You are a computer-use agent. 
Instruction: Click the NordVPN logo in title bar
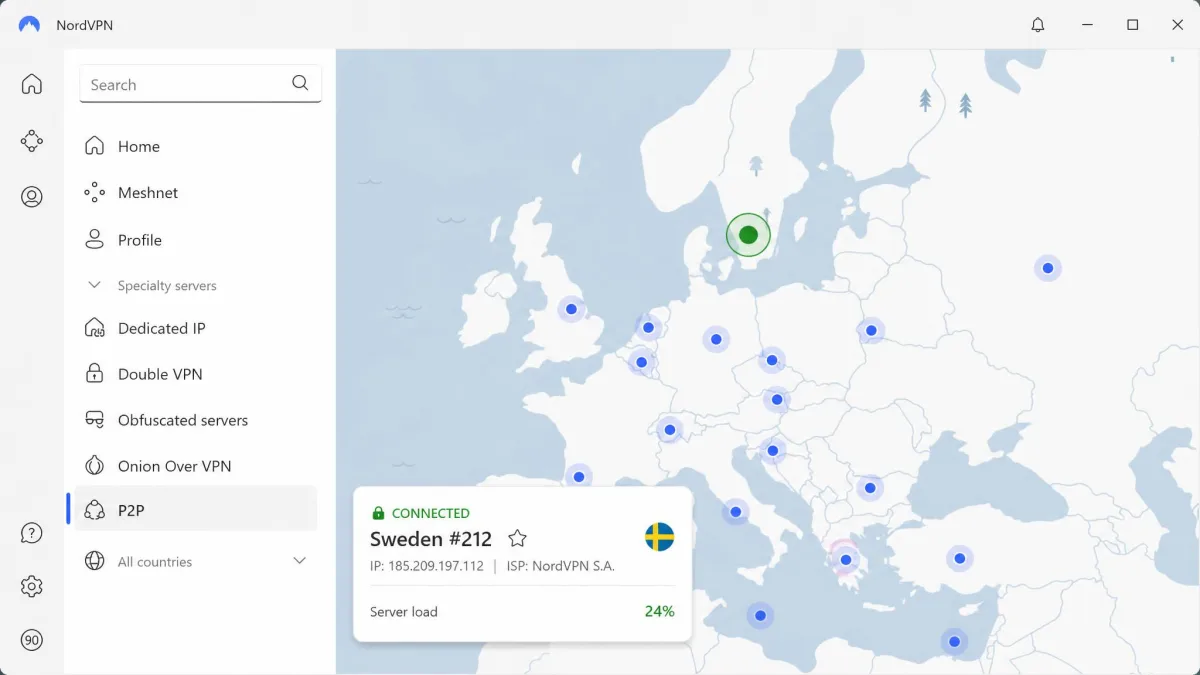click(x=29, y=25)
